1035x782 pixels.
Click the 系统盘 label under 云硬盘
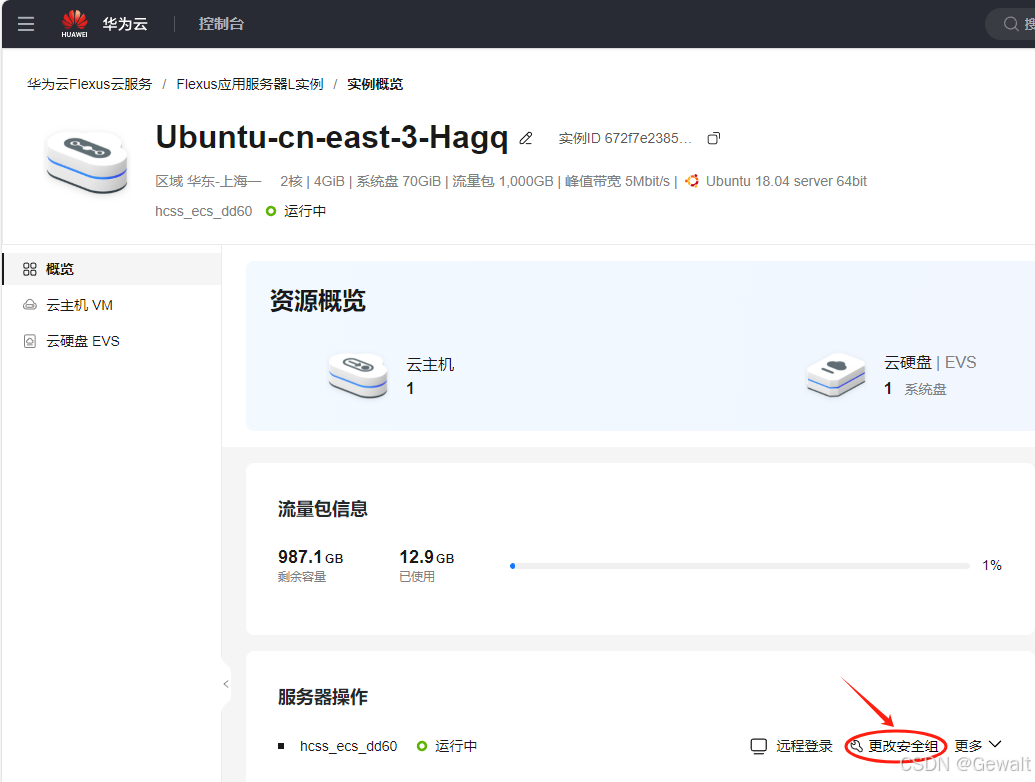pos(925,389)
